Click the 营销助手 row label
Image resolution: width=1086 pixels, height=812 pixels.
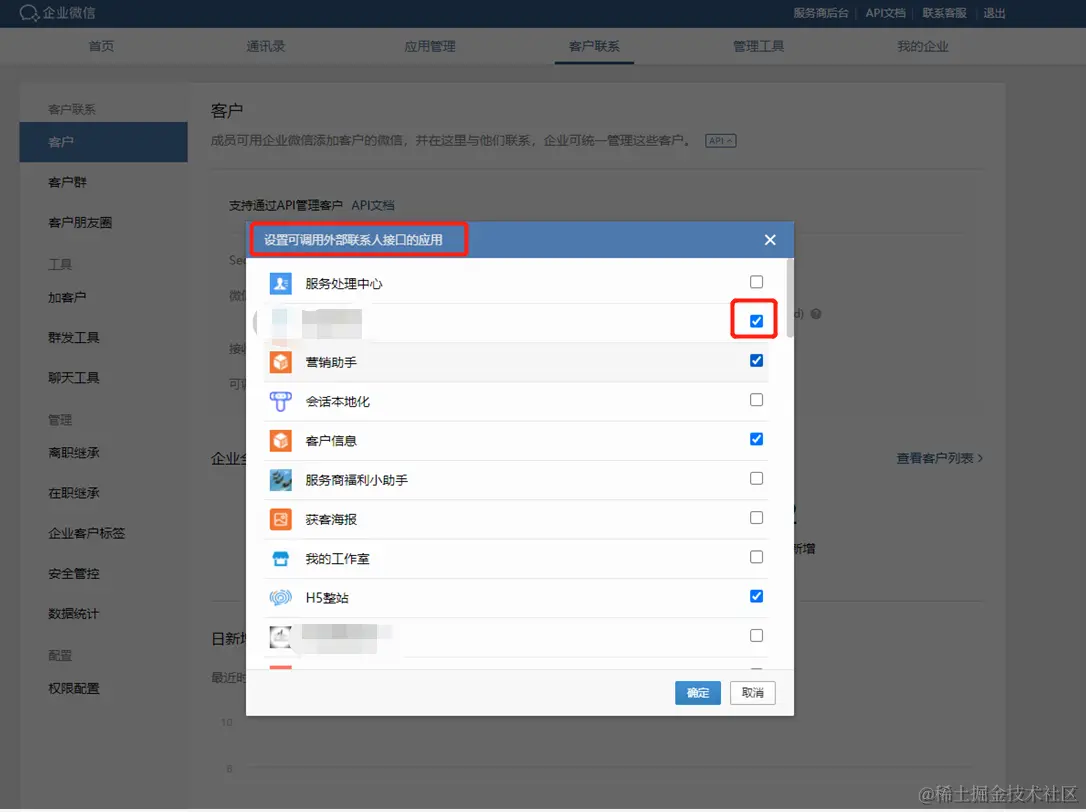pos(331,362)
